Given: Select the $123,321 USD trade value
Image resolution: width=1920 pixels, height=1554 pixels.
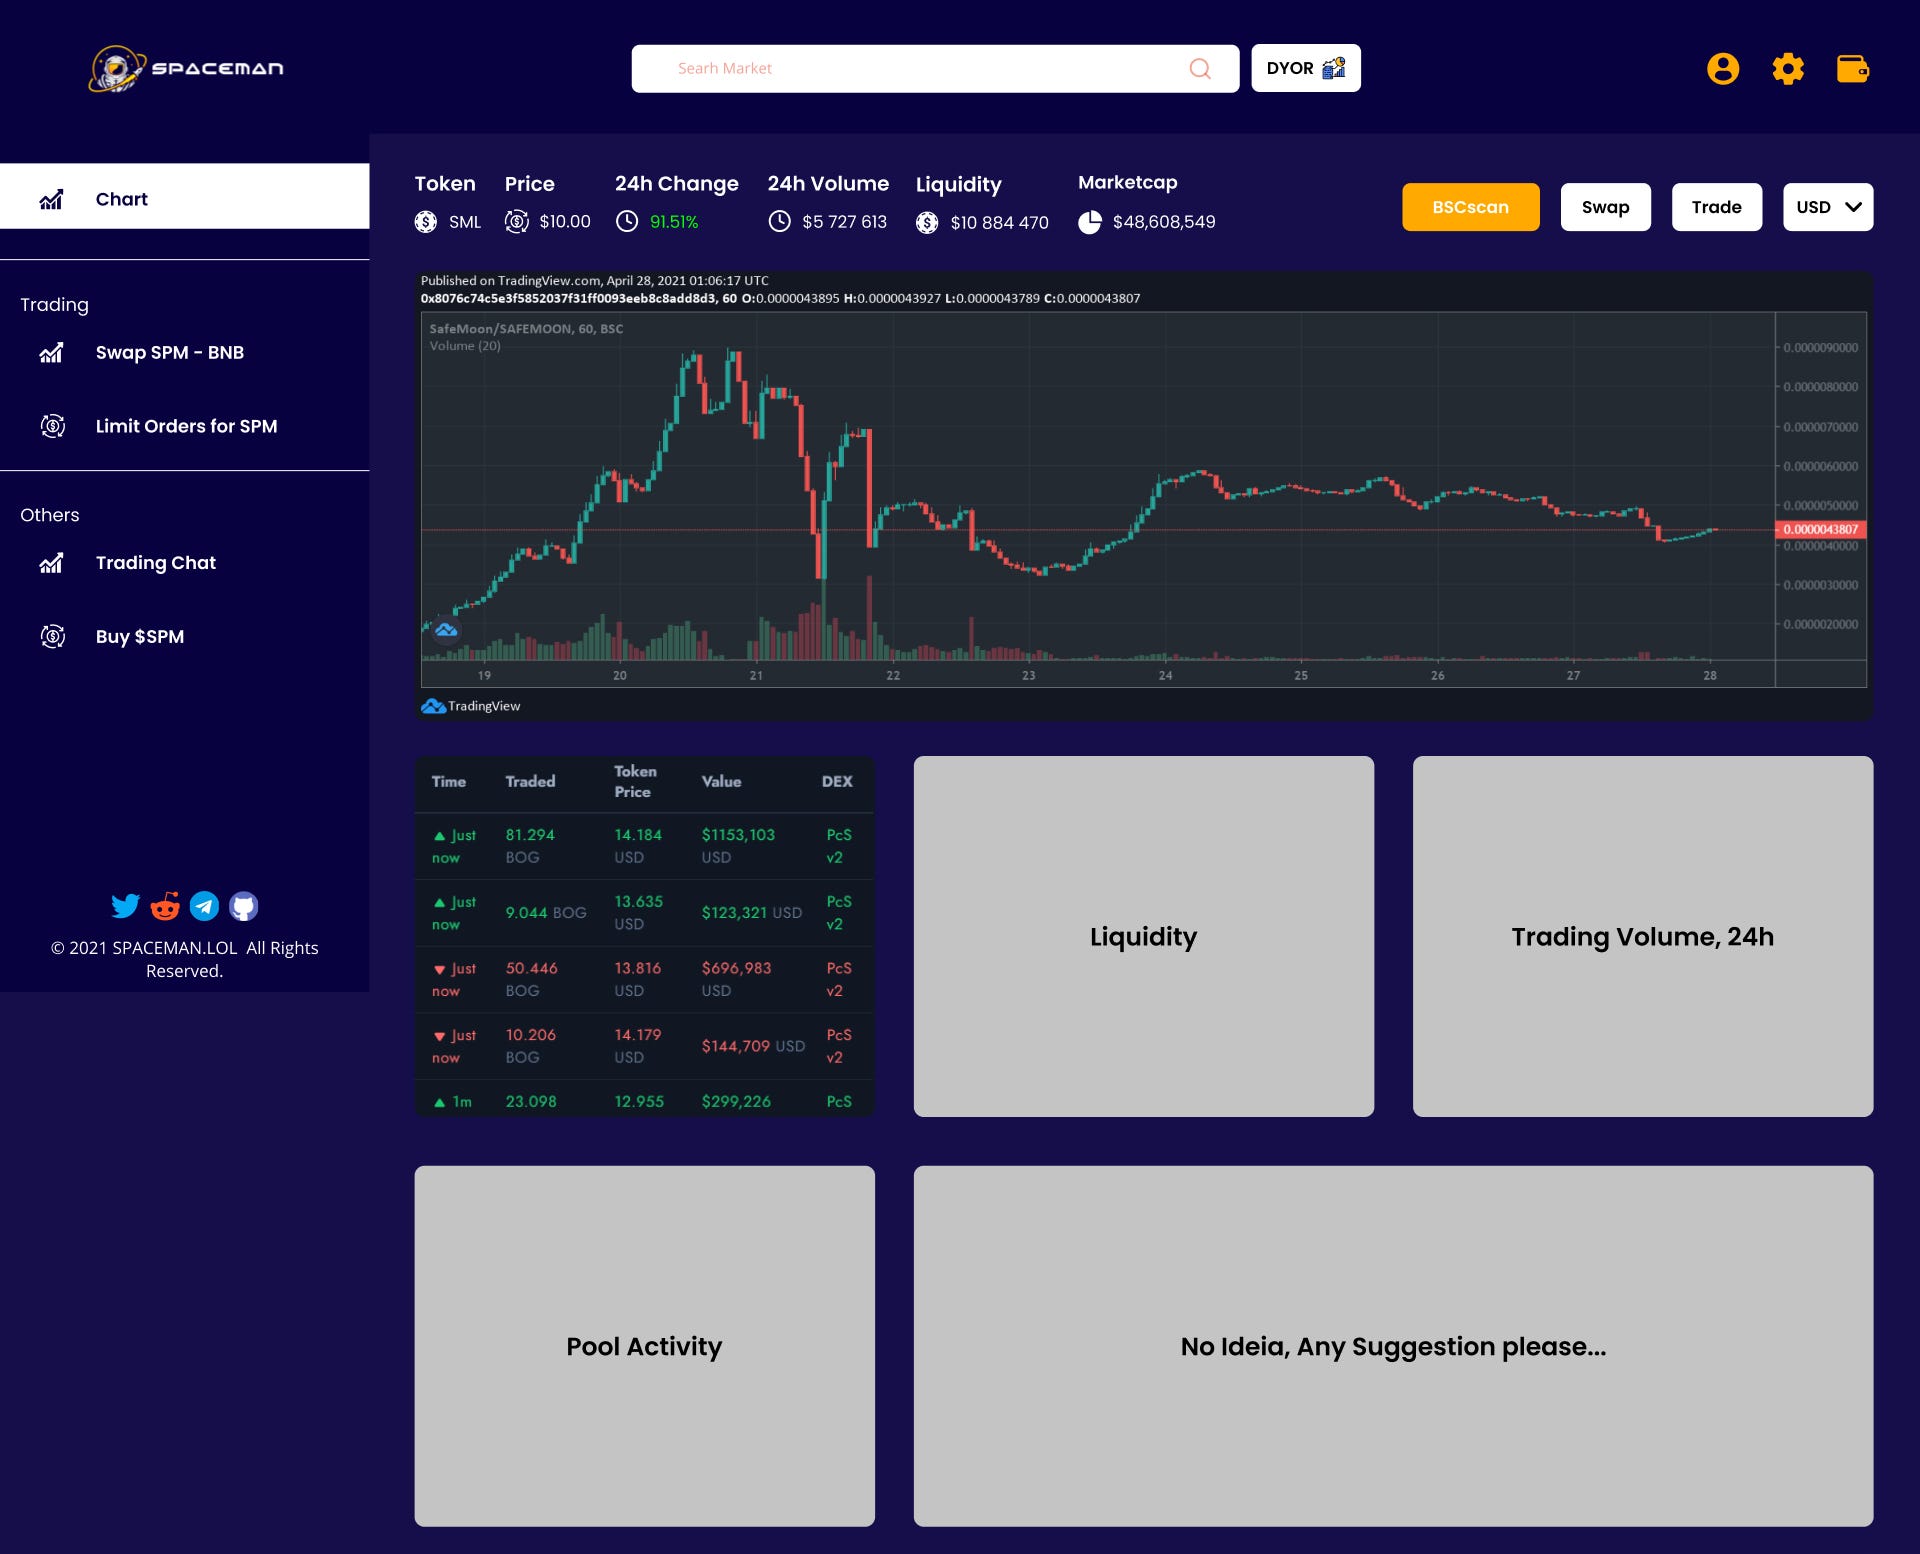Looking at the screenshot, I should 752,912.
